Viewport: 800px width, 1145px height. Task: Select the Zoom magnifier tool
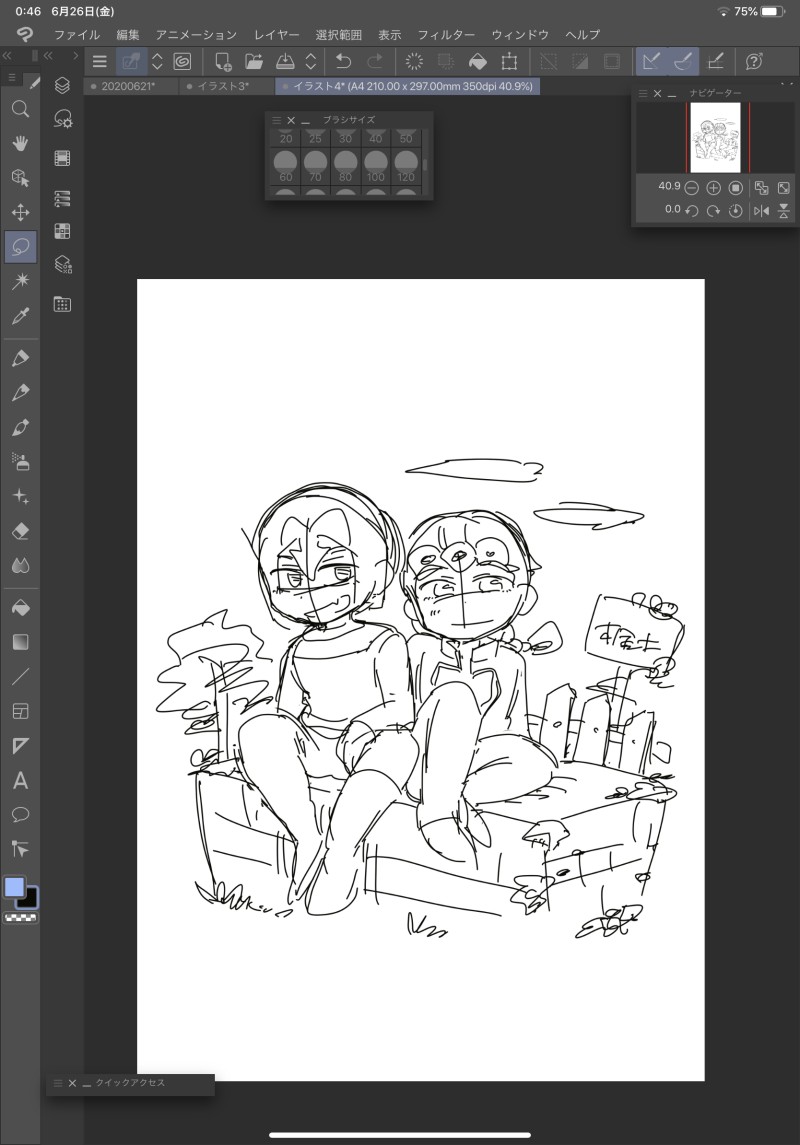20,109
